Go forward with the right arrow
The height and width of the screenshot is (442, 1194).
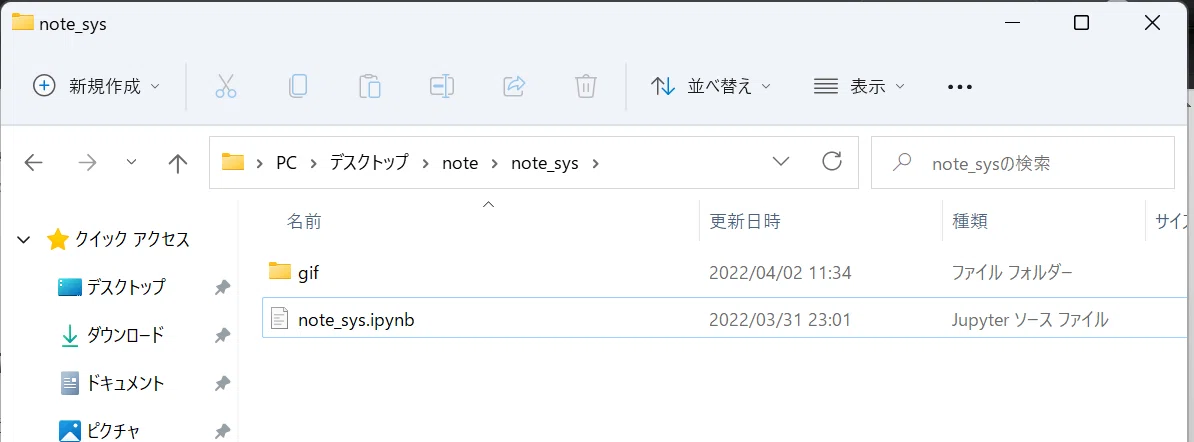point(88,162)
